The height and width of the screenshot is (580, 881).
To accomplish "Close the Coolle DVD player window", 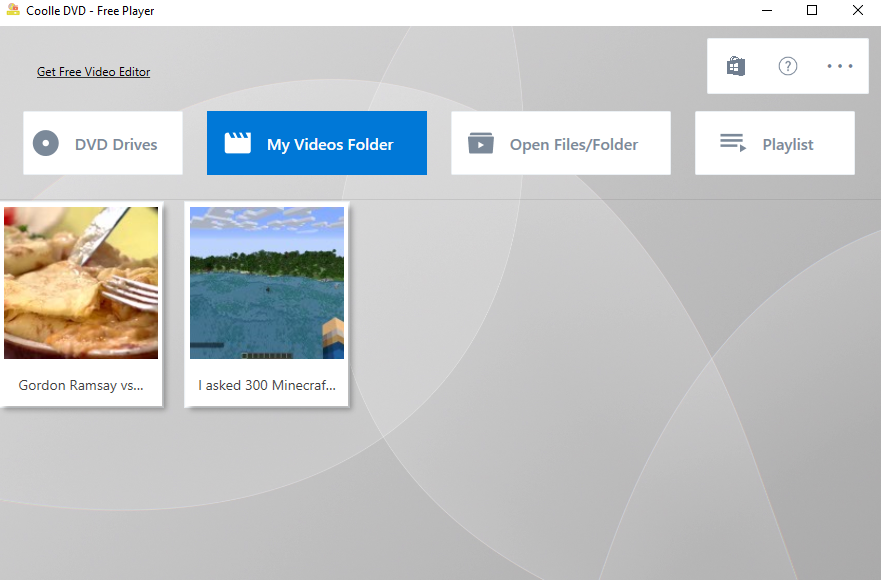I will [858, 11].
